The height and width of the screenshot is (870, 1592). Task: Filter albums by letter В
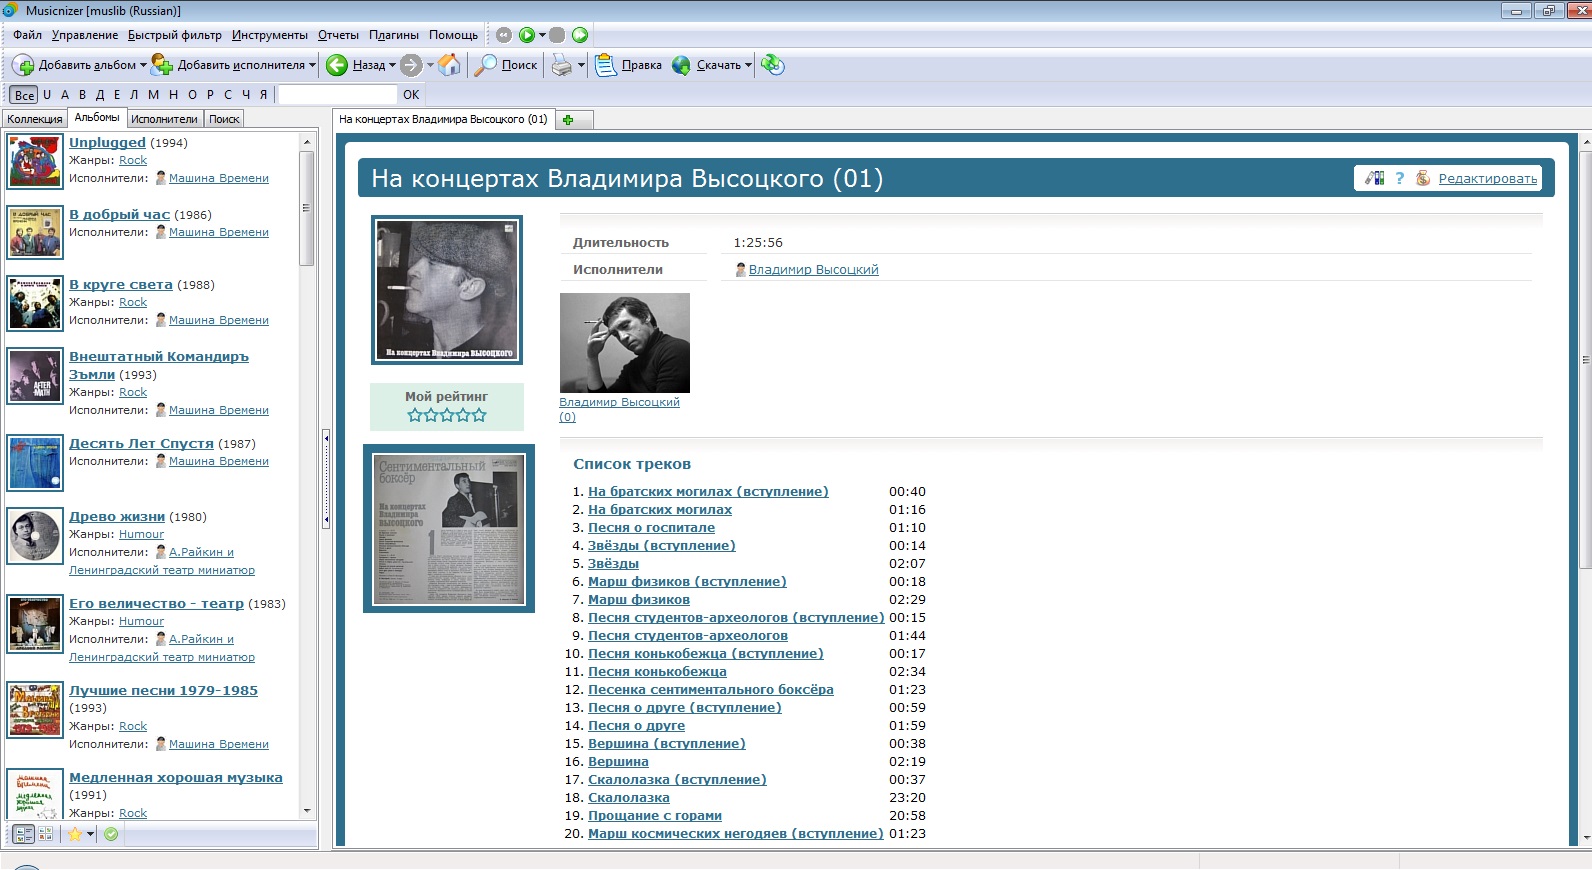[x=83, y=95]
